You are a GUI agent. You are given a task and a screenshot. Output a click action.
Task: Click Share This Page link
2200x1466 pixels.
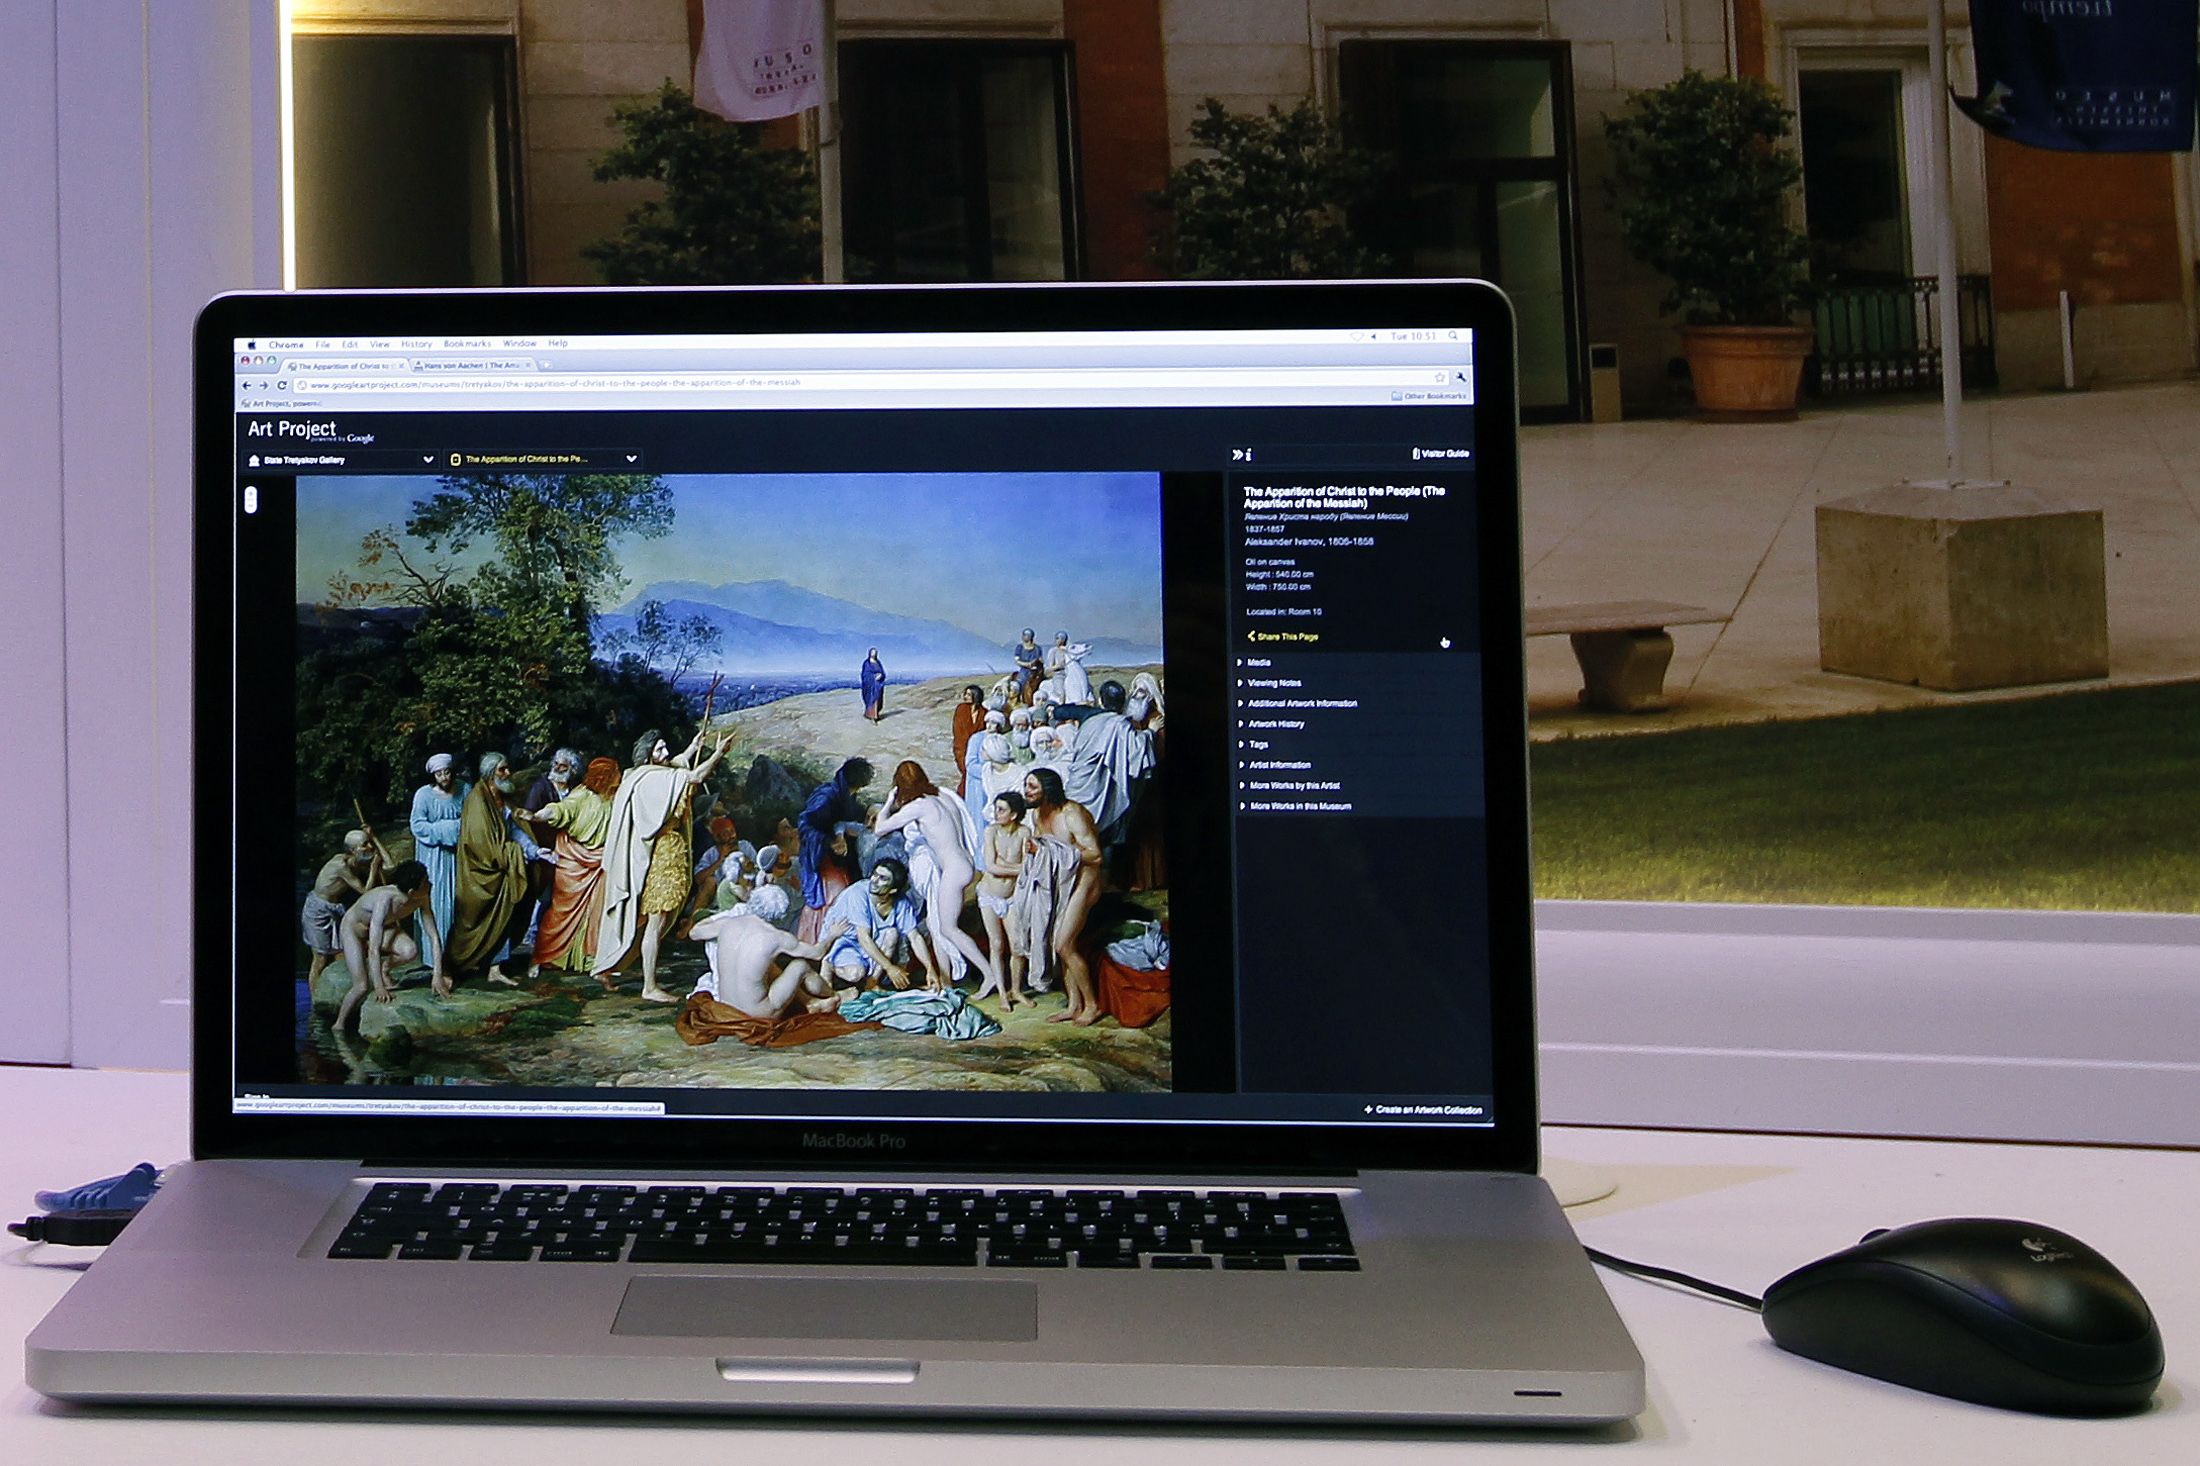click(x=1286, y=637)
